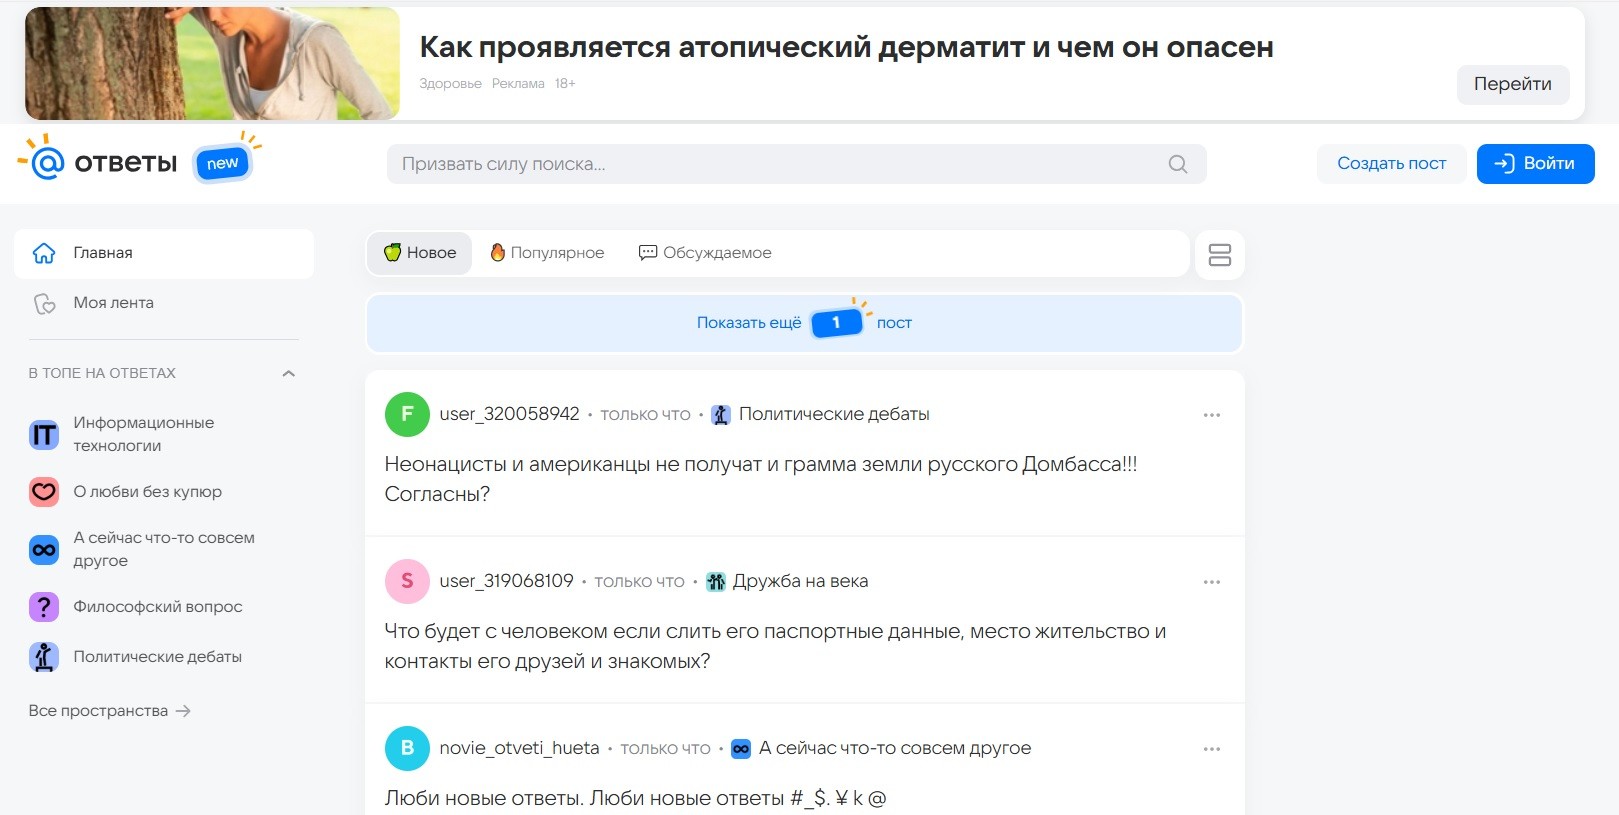1619x815 pixels.
Task: Open the Все пространства link
Action: coord(110,711)
